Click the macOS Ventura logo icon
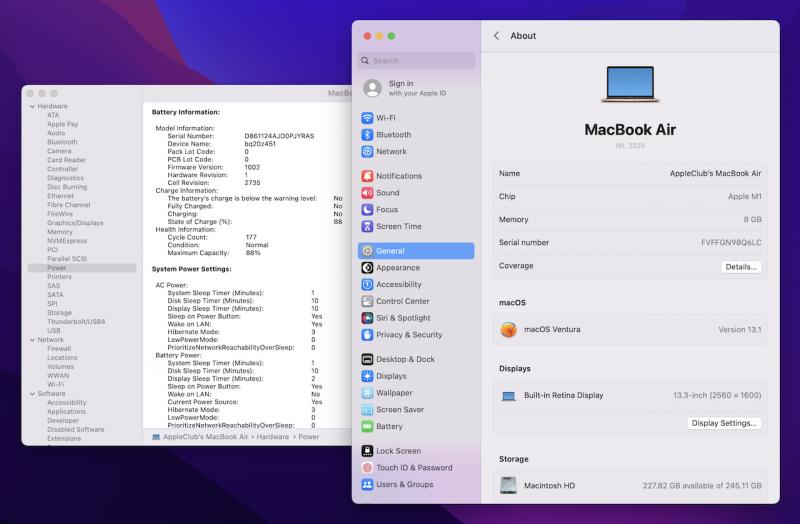Screen dimensions: 800x524 pos(508,330)
